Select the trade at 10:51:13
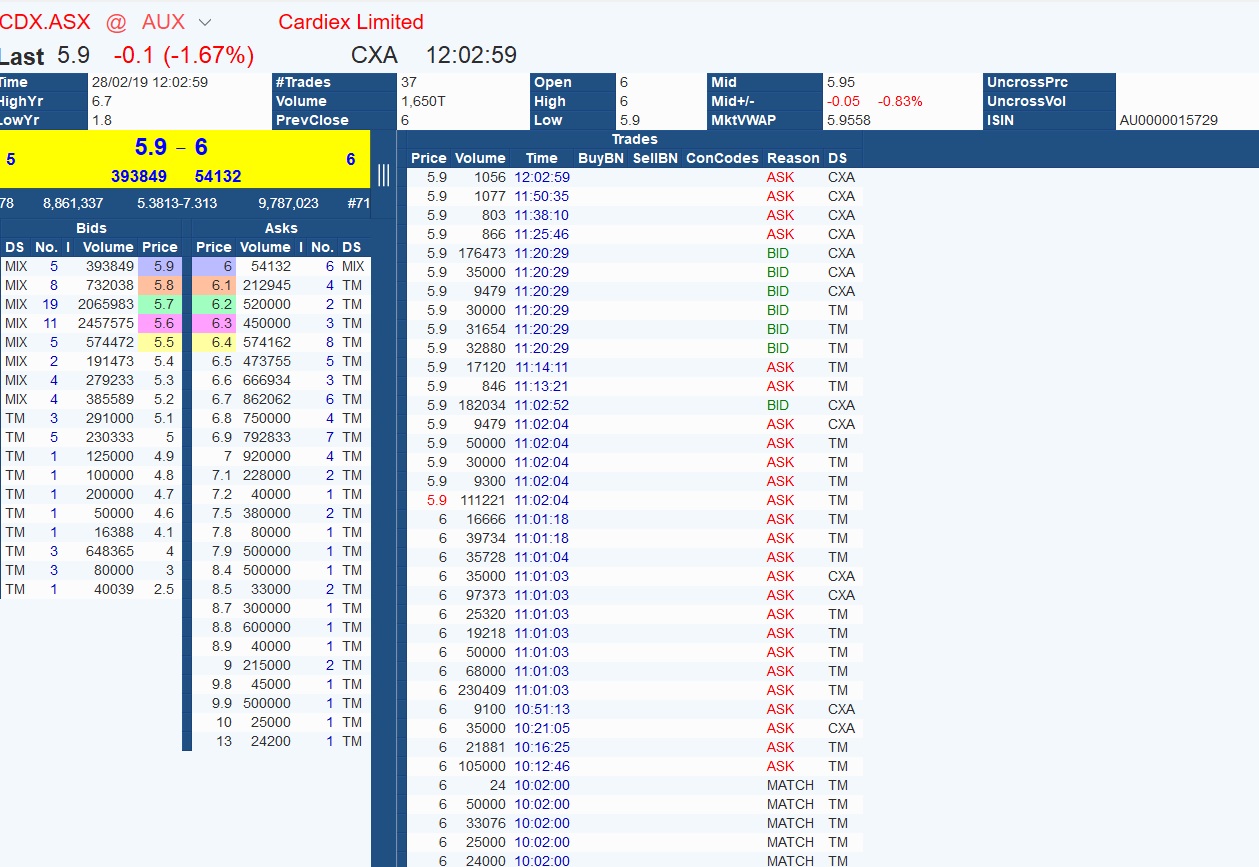Image resolution: width=1259 pixels, height=867 pixels. click(x=635, y=709)
